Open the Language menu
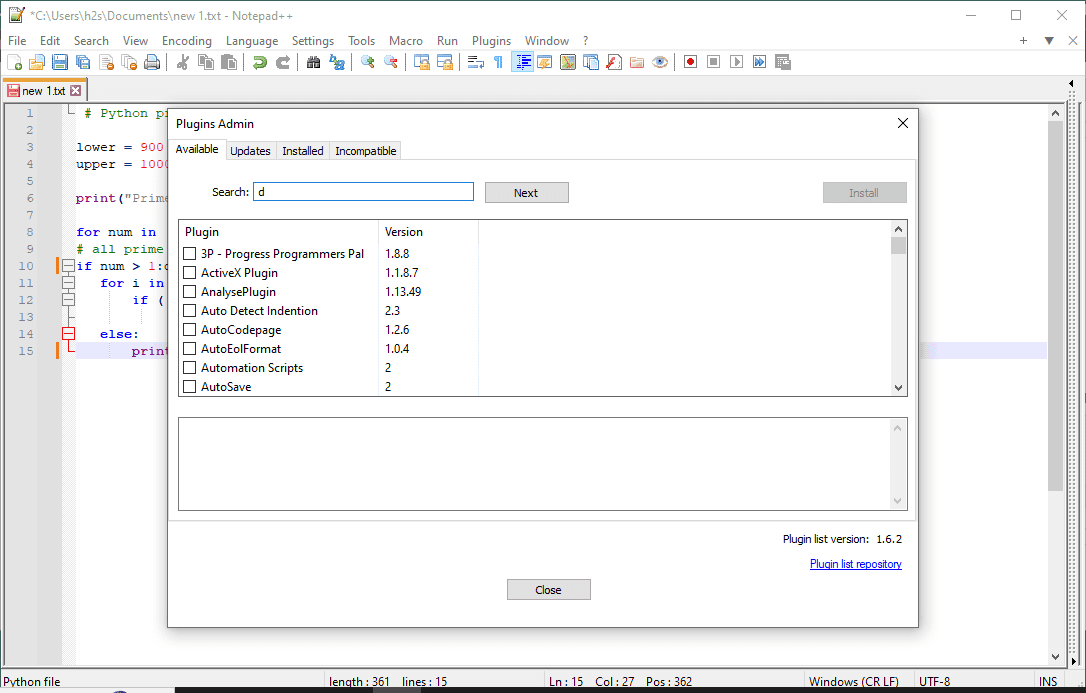This screenshot has width=1086, height=693. click(251, 41)
